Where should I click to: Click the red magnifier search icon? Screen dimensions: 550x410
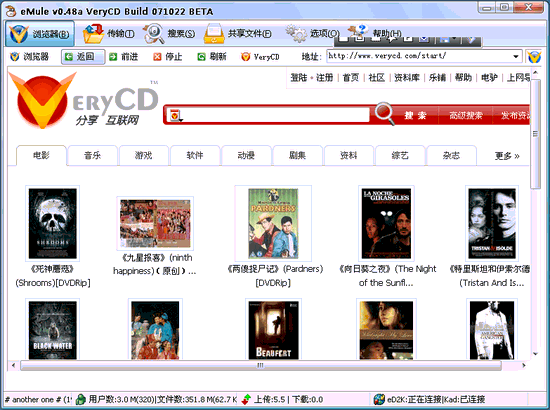[384, 113]
